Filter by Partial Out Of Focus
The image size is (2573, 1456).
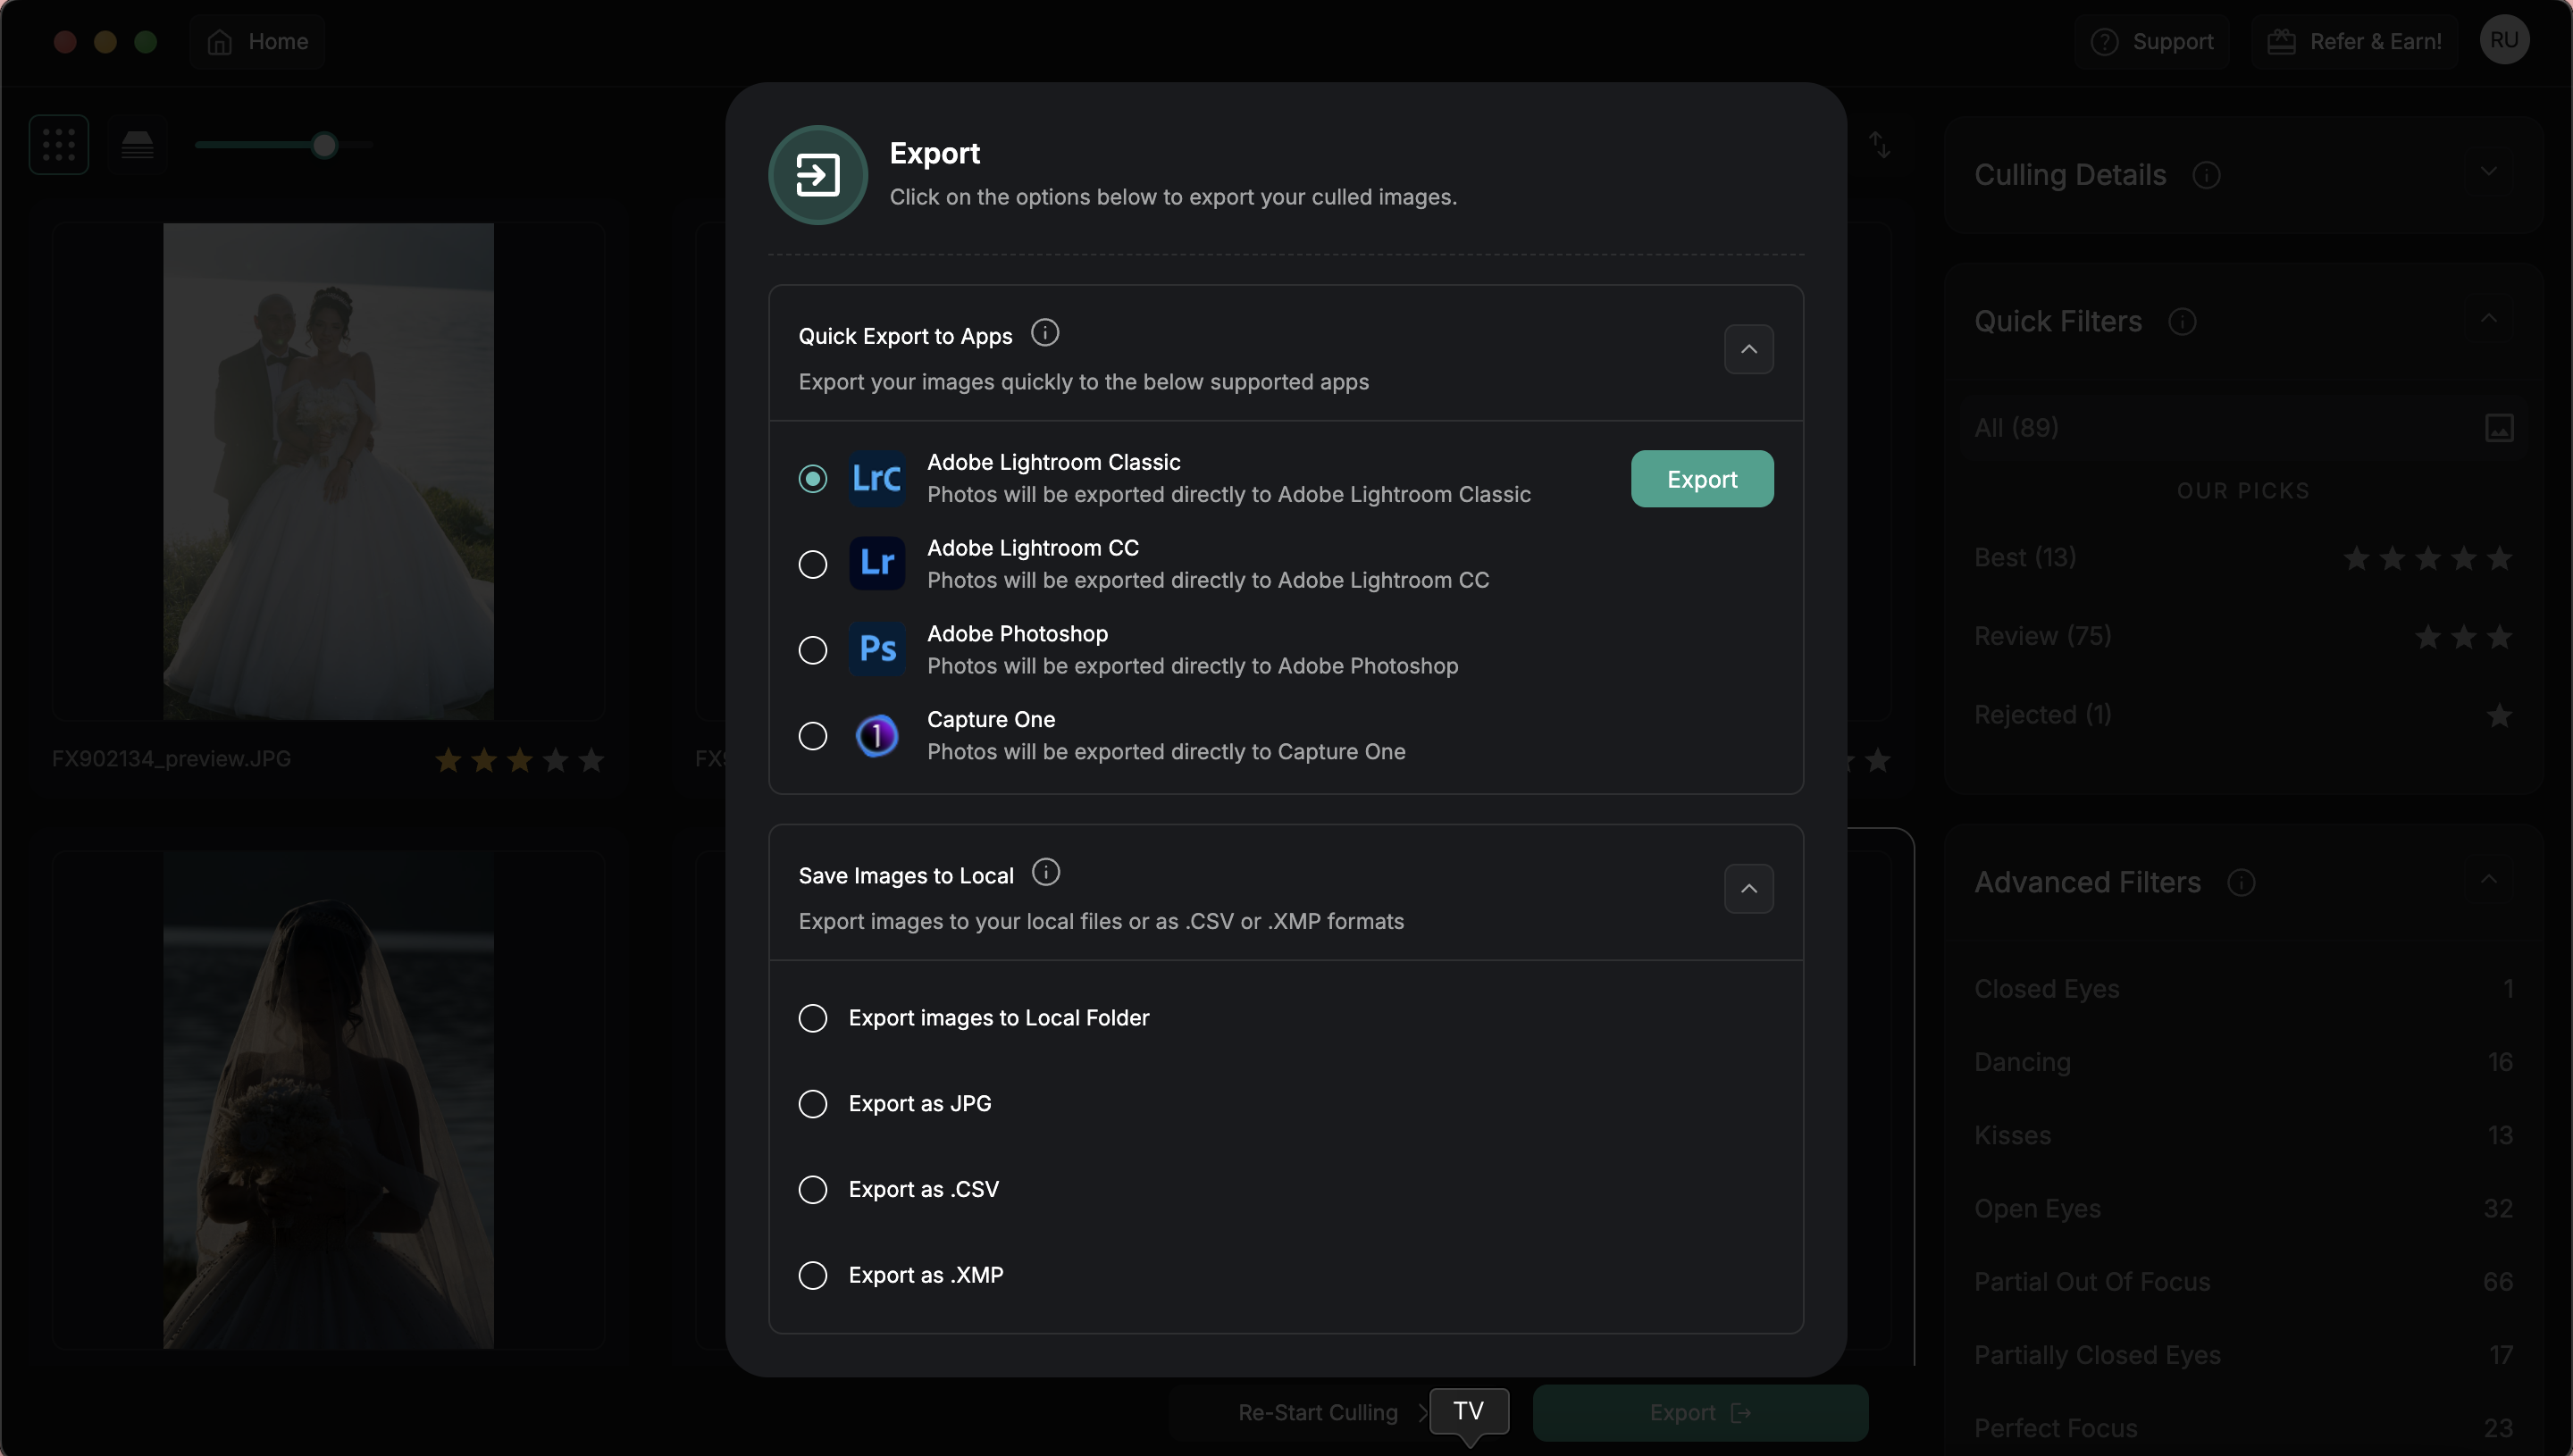tap(2243, 1282)
